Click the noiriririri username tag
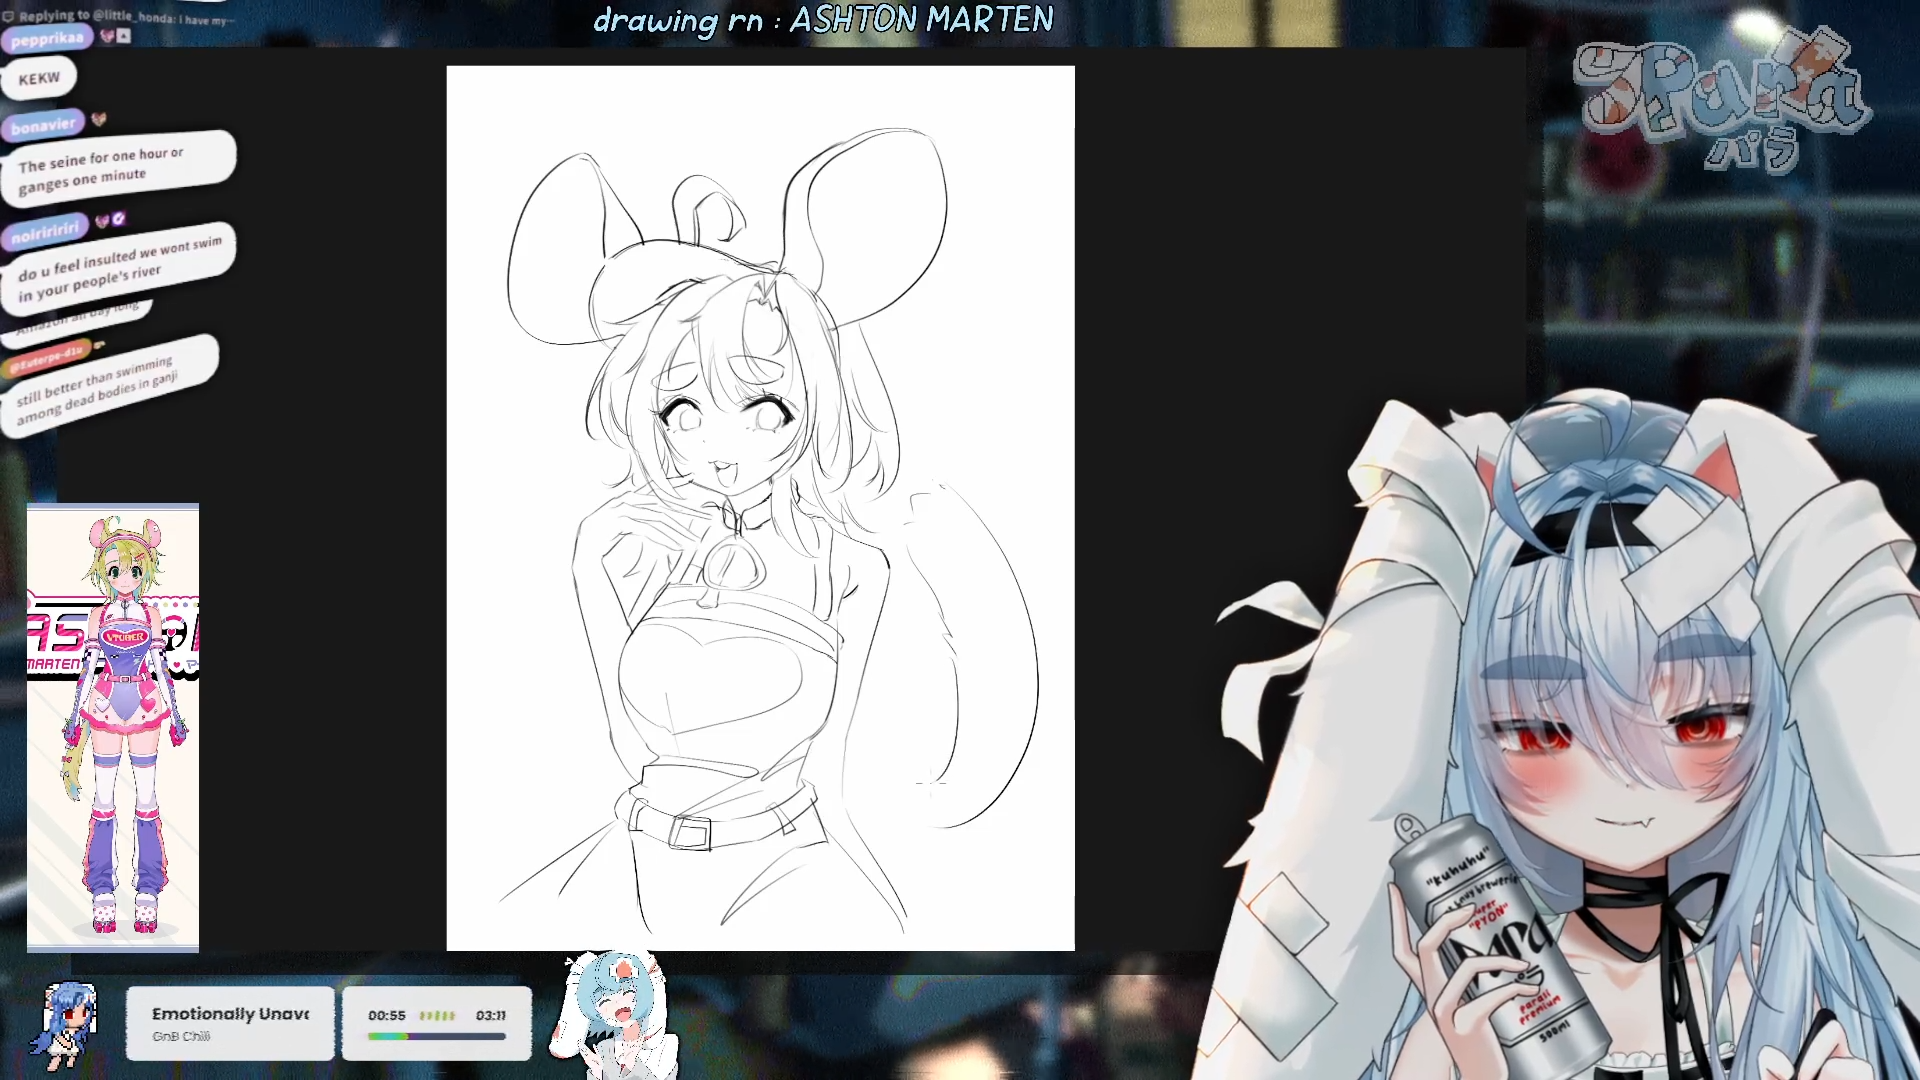Screen dimensions: 1920x1080 pyautogui.click(x=45, y=232)
